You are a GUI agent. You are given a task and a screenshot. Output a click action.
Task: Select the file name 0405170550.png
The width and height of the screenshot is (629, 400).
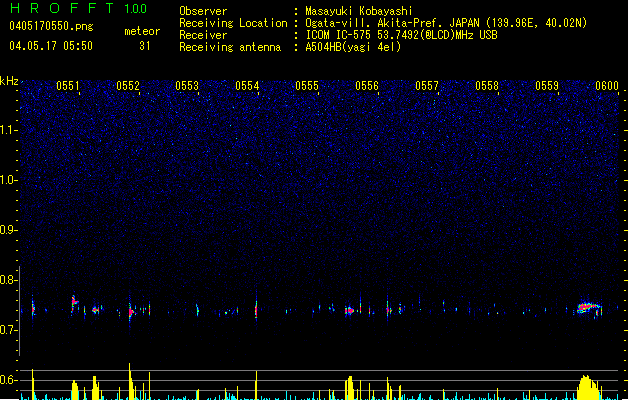coord(51,26)
